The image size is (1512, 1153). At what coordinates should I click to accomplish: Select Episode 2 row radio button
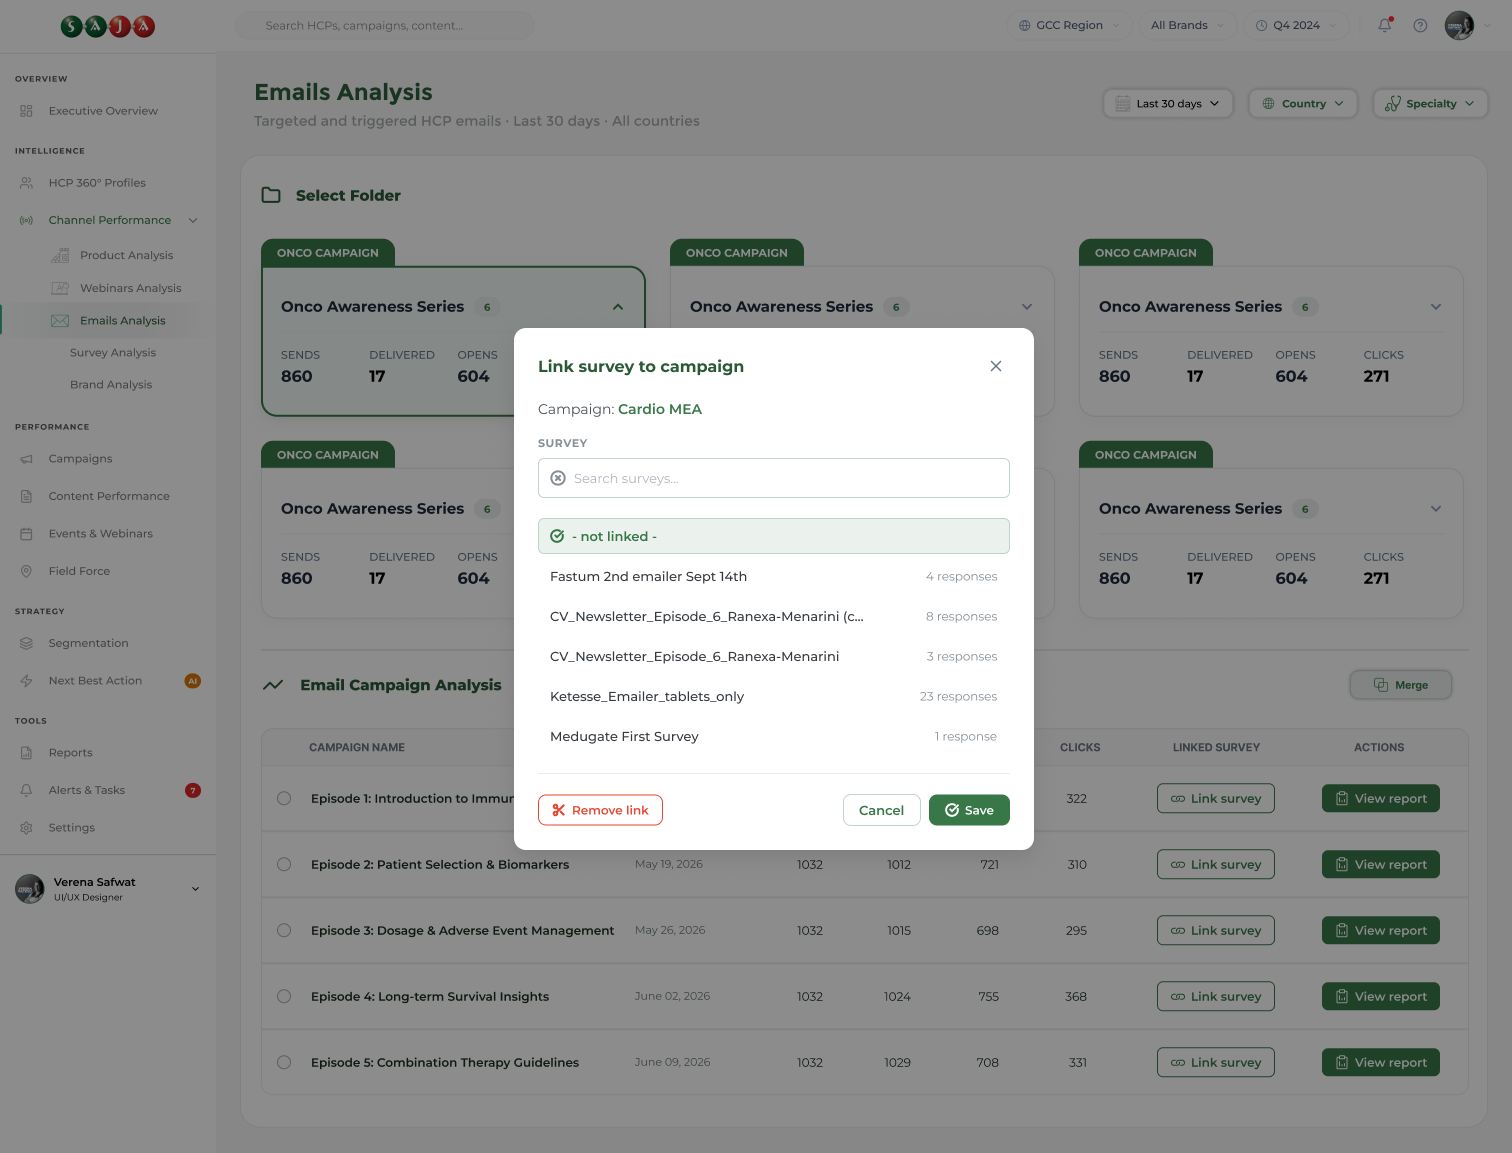pyautogui.click(x=284, y=865)
